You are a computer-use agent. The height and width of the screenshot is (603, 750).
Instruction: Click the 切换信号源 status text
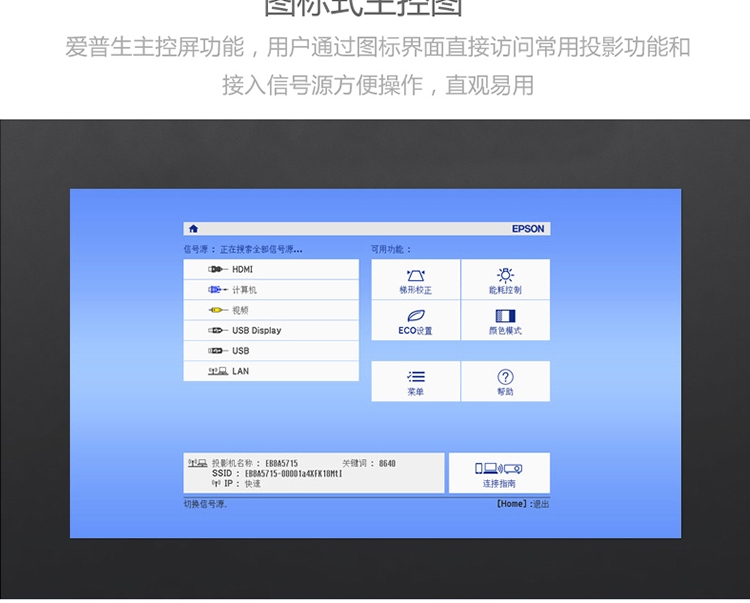[206, 504]
